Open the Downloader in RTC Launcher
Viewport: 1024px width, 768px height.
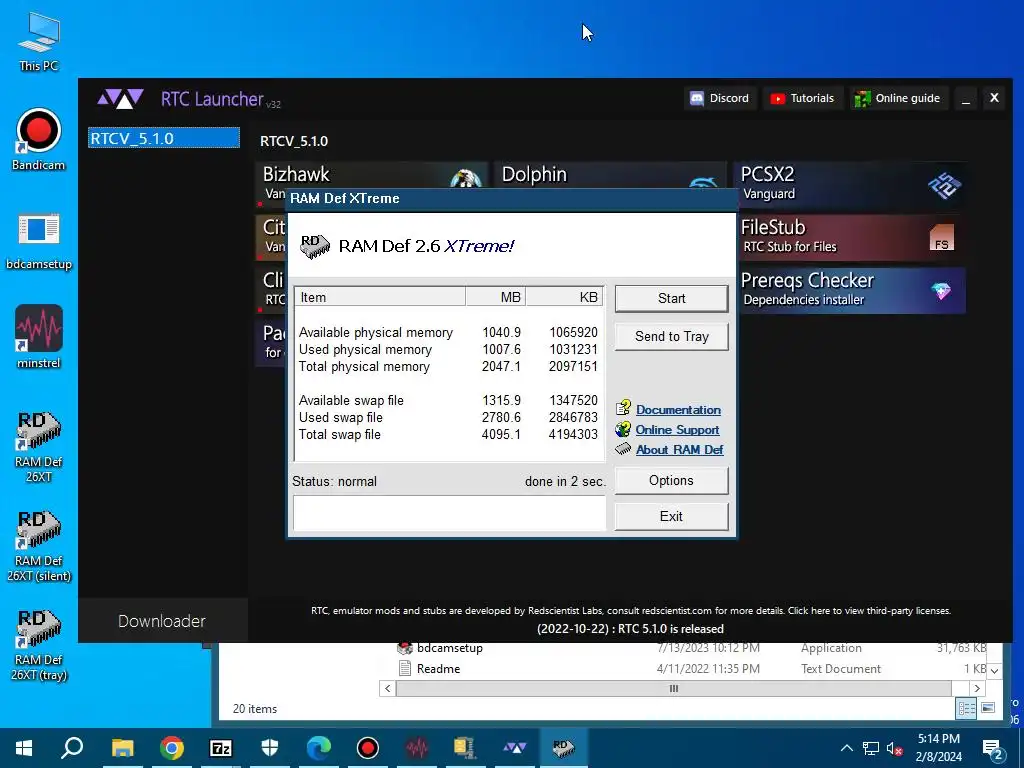[x=162, y=620]
